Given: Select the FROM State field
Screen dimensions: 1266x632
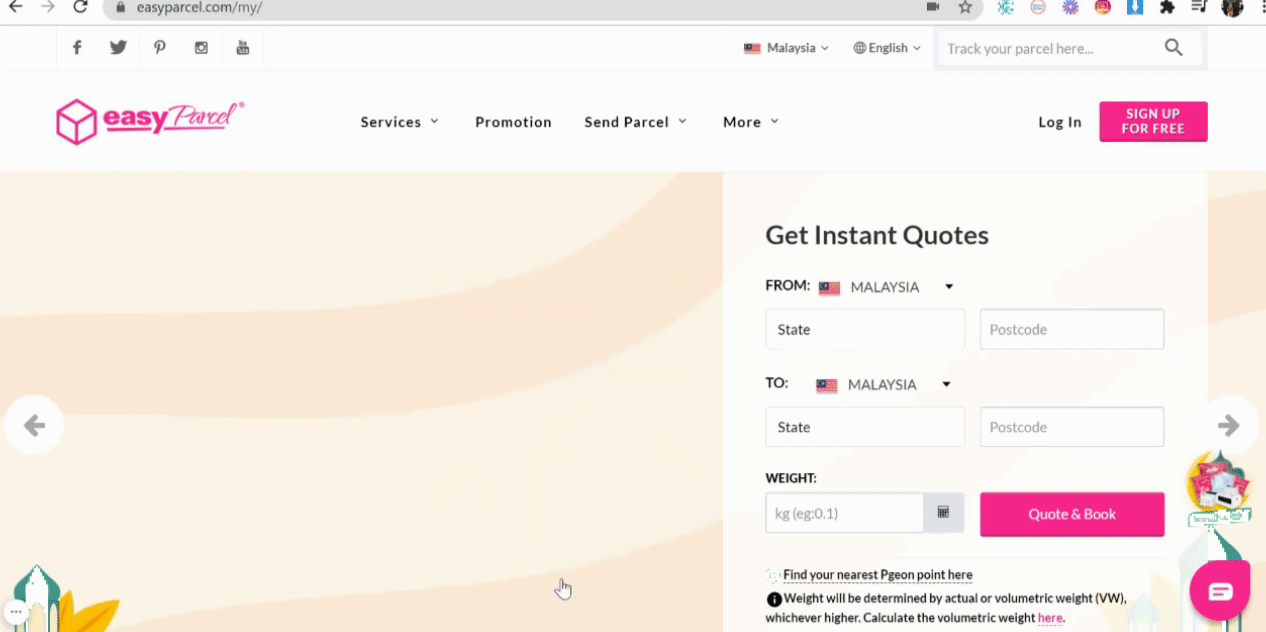Looking at the screenshot, I should pos(865,329).
